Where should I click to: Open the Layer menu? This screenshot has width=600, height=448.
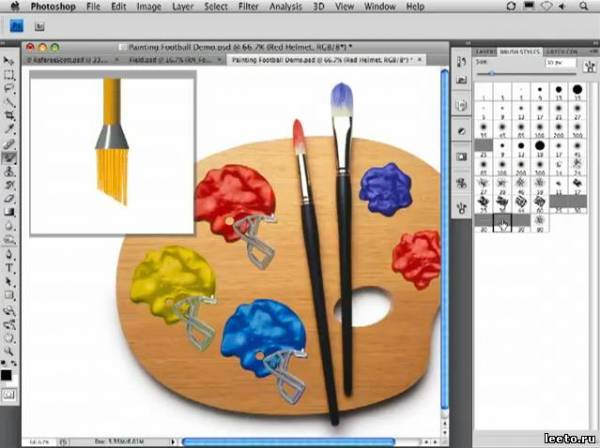coord(183,7)
